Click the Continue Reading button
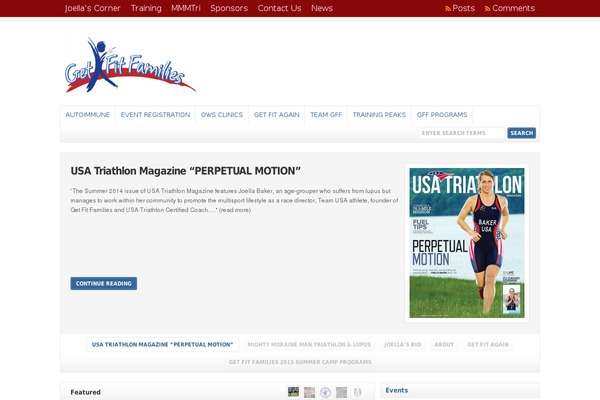This screenshot has height=400, width=600. (x=104, y=284)
